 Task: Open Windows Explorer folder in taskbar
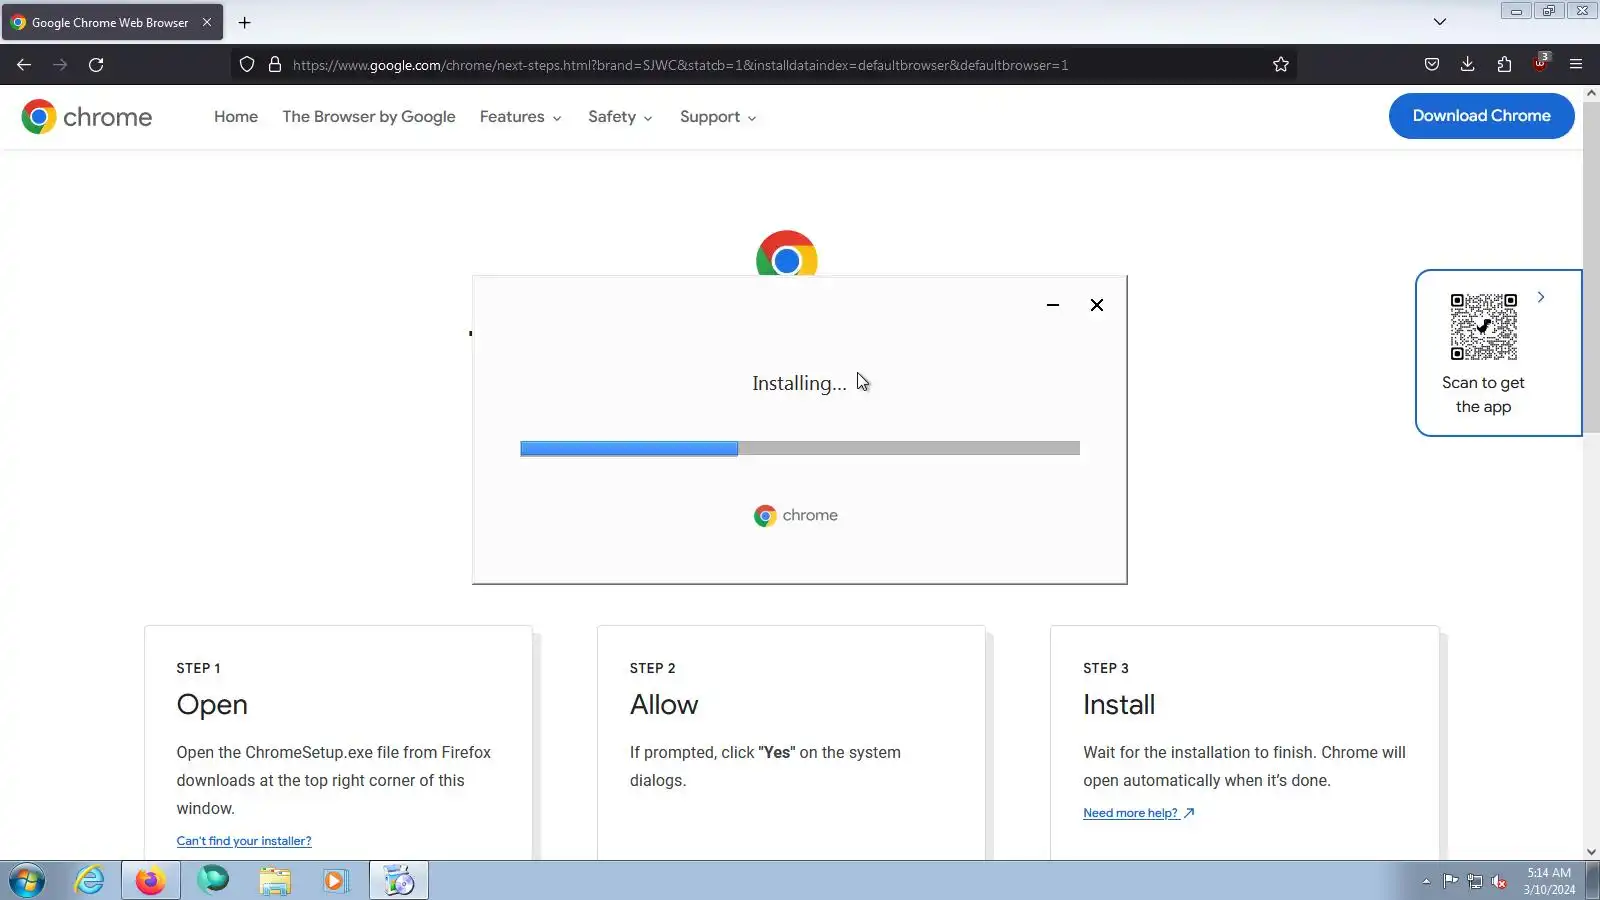point(275,881)
